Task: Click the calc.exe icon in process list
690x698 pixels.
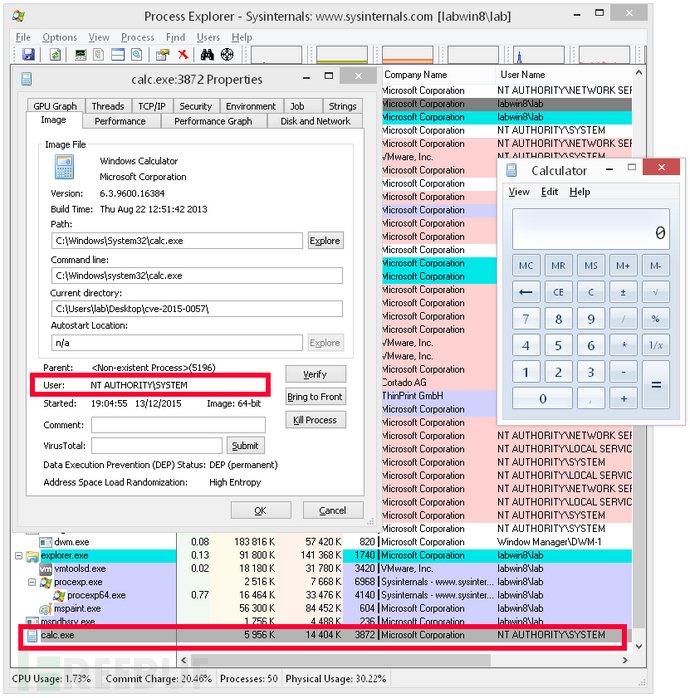Action: click(x=32, y=636)
